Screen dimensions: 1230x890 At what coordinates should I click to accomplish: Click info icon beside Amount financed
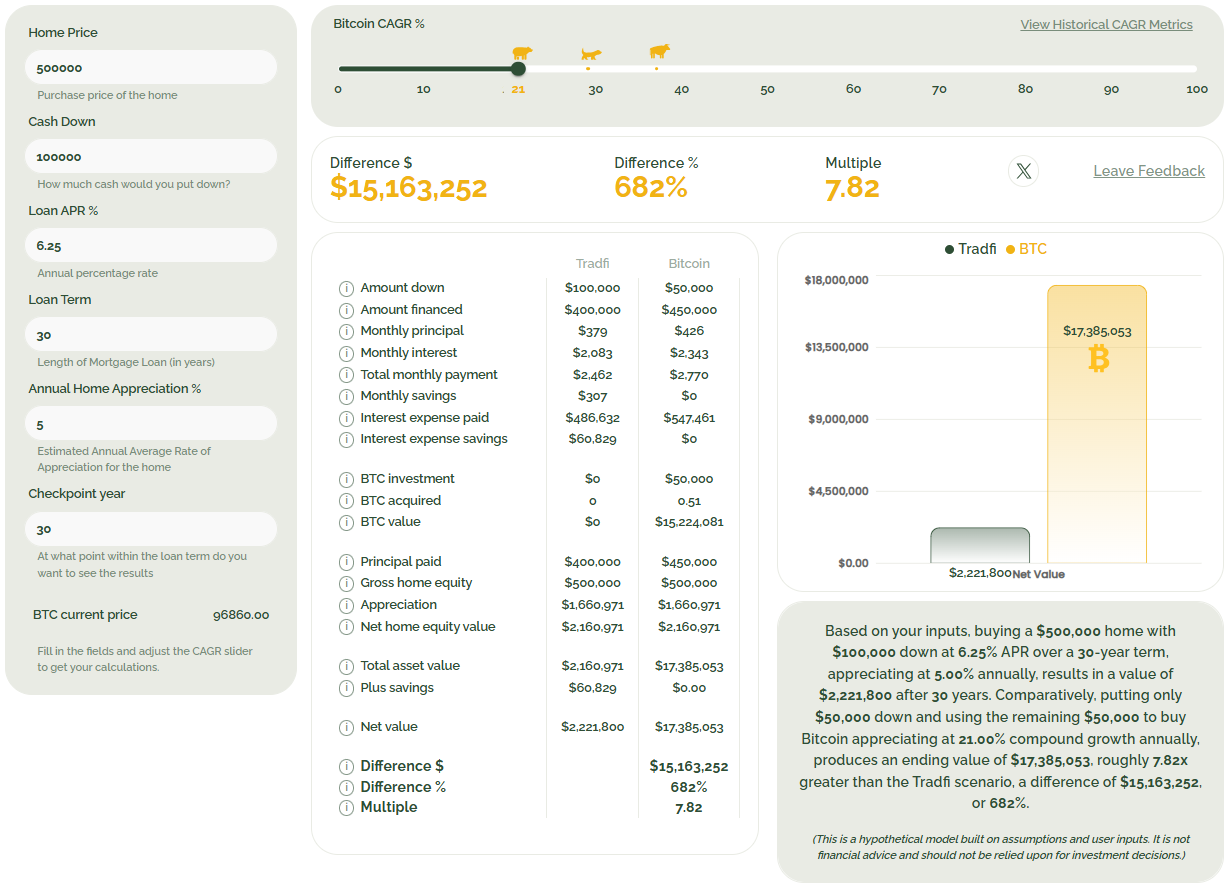pos(347,310)
